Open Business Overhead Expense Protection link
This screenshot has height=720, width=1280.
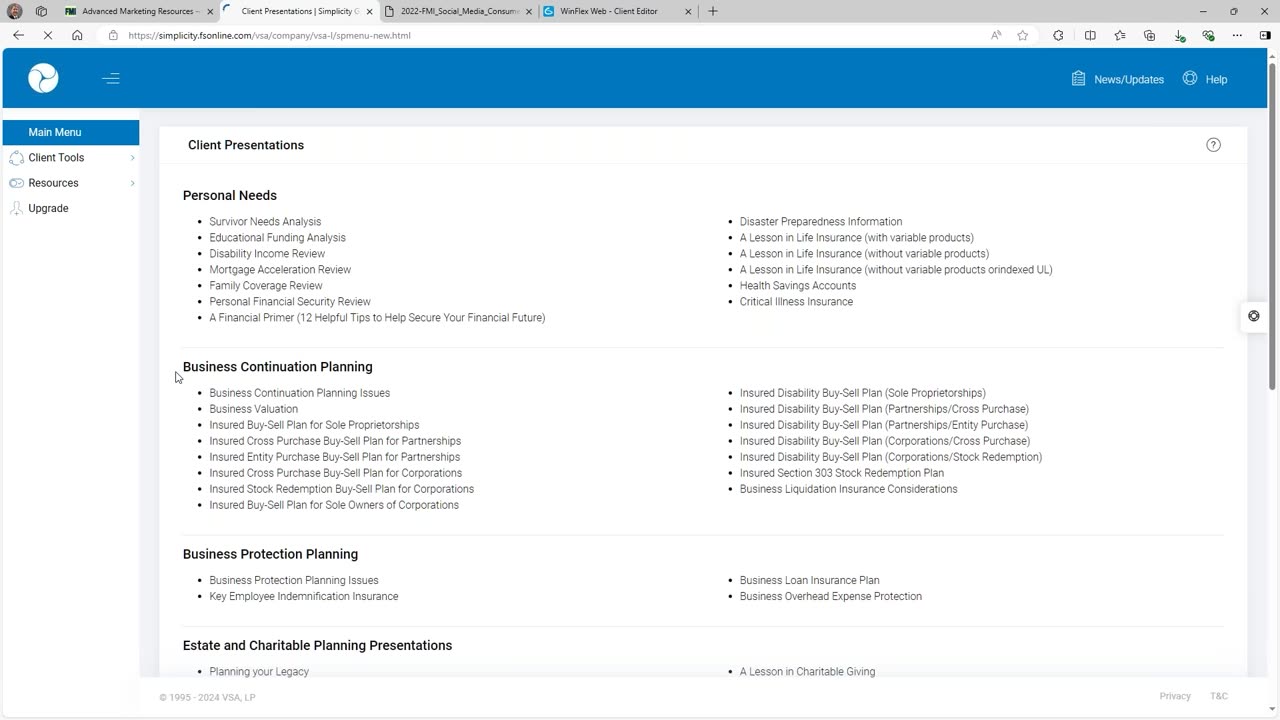tap(830, 596)
